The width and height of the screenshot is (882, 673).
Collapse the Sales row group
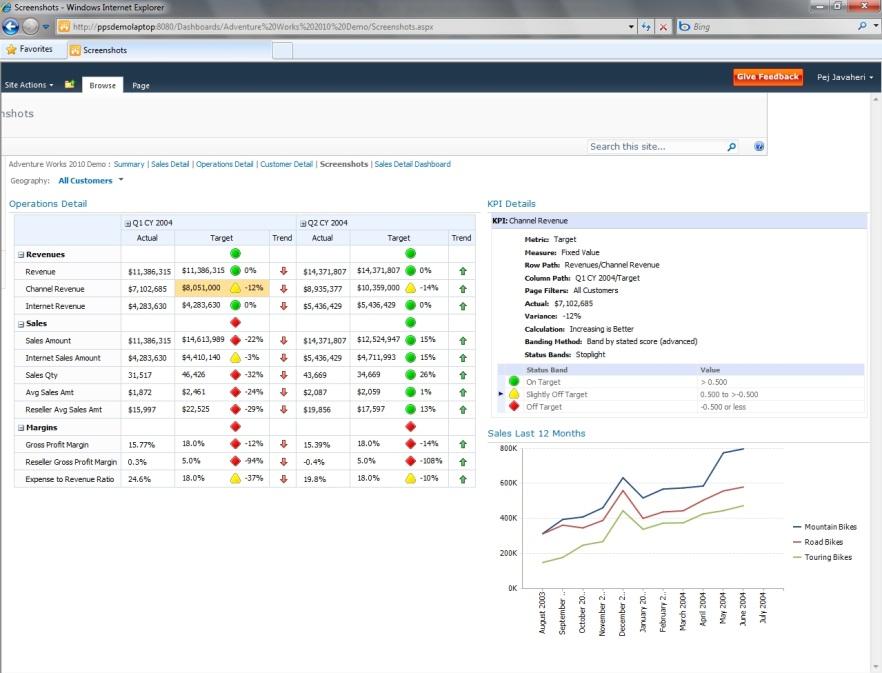point(21,324)
